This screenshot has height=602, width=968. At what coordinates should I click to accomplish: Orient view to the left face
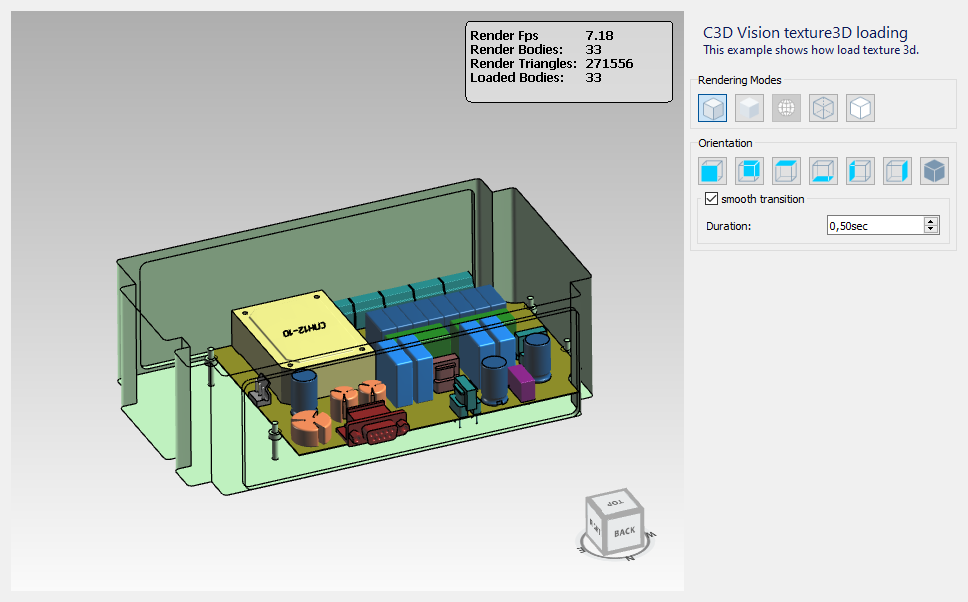click(x=861, y=171)
